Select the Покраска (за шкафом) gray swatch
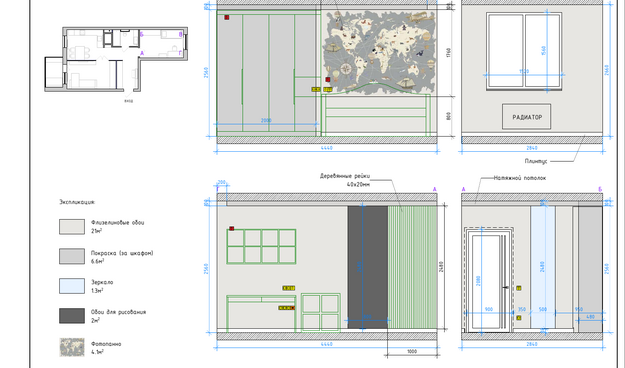625x368 pixels. point(72,256)
